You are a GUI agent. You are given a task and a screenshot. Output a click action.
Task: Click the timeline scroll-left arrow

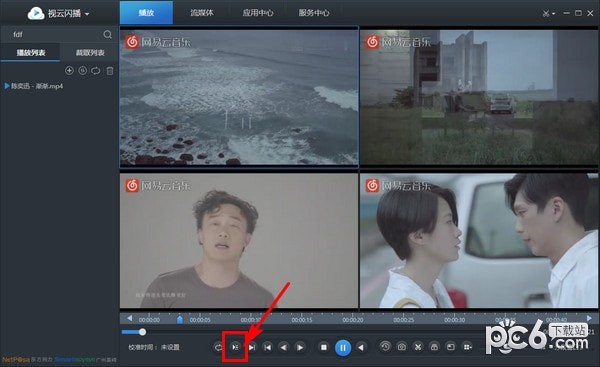tap(130, 318)
